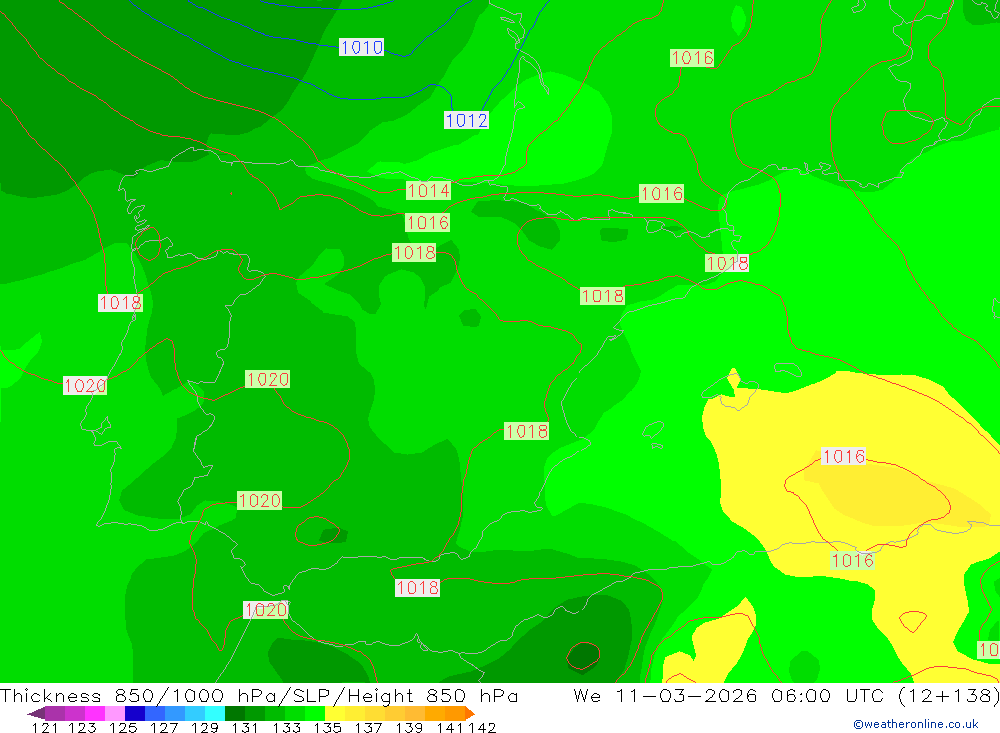
Task: Click legend value 139
Action: 409,728
